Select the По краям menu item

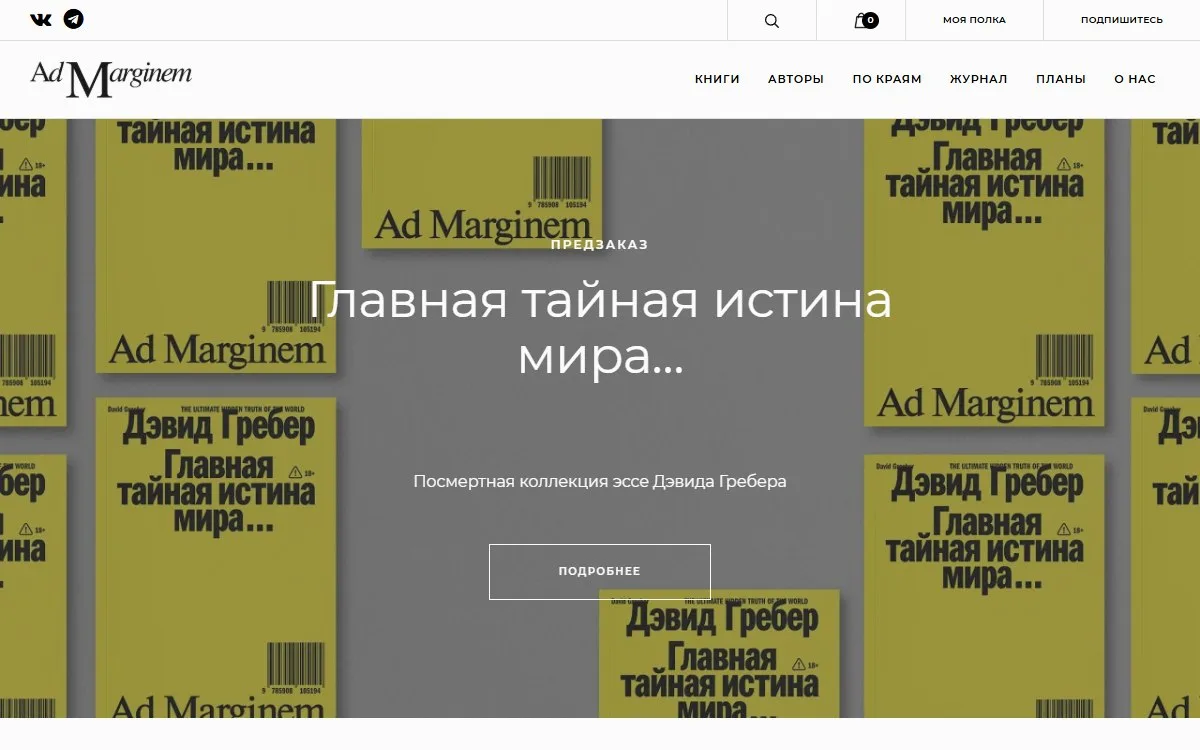point(887,79)
